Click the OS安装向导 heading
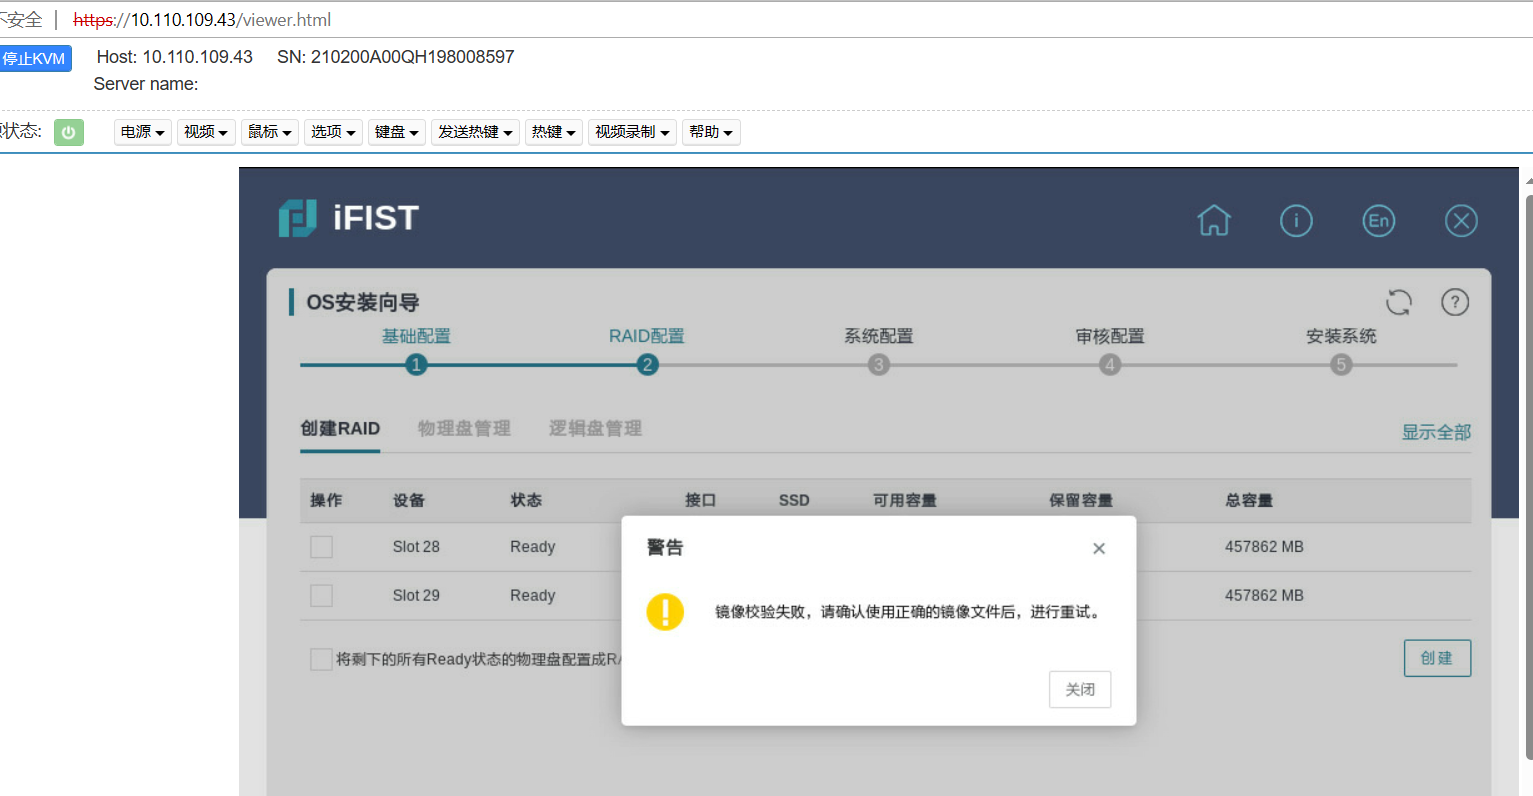The height and width of the screenshot is (796, 1533). (363, 302)
